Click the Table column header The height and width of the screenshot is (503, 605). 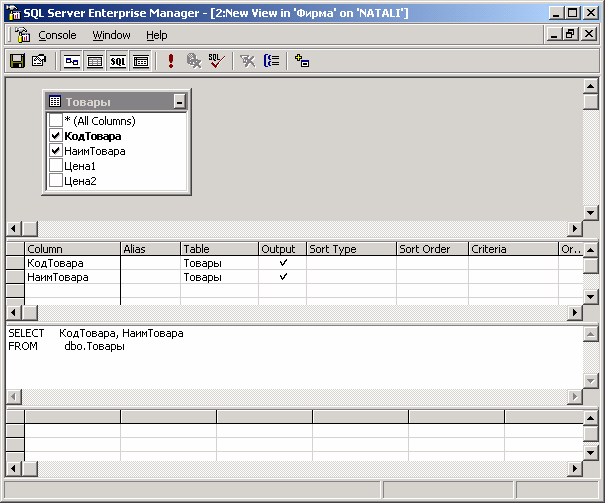click(220, 249)
